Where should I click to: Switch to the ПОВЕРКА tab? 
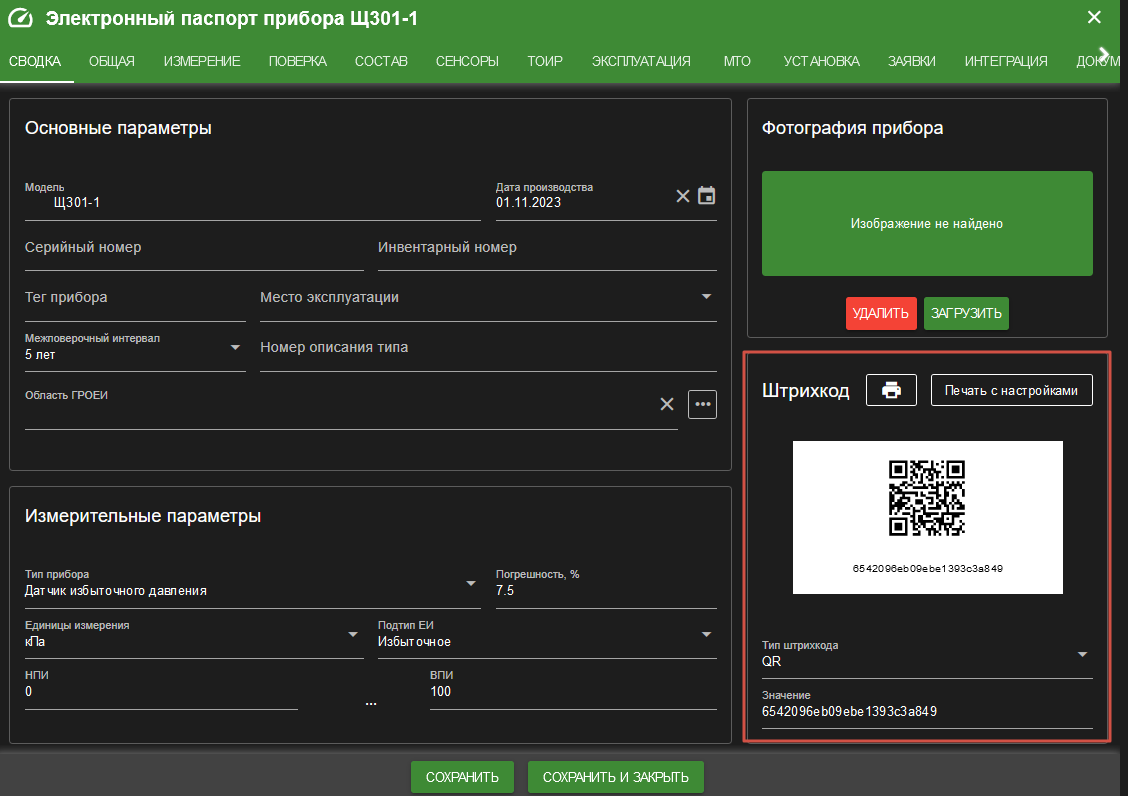297,61
